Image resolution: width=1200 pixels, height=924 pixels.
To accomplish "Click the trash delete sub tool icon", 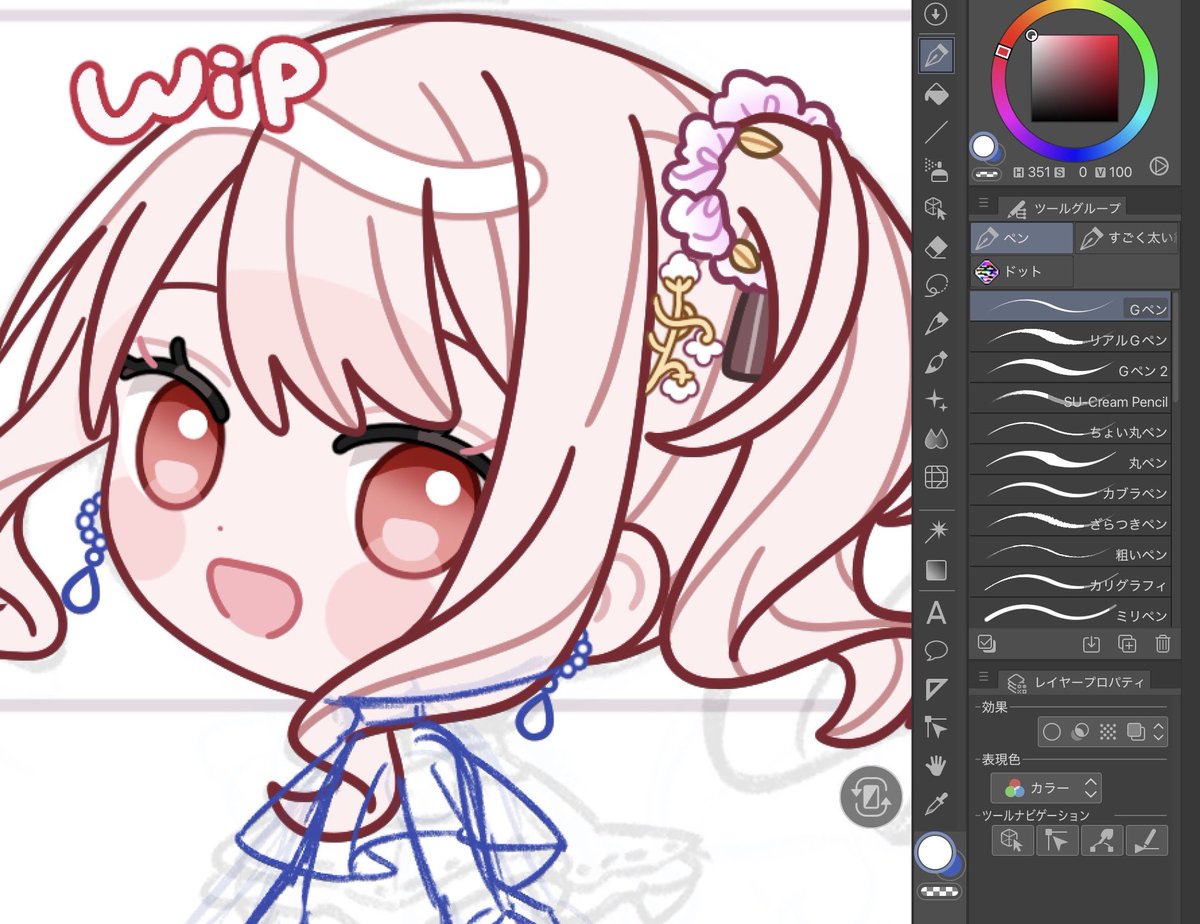I will [1162, 644].
